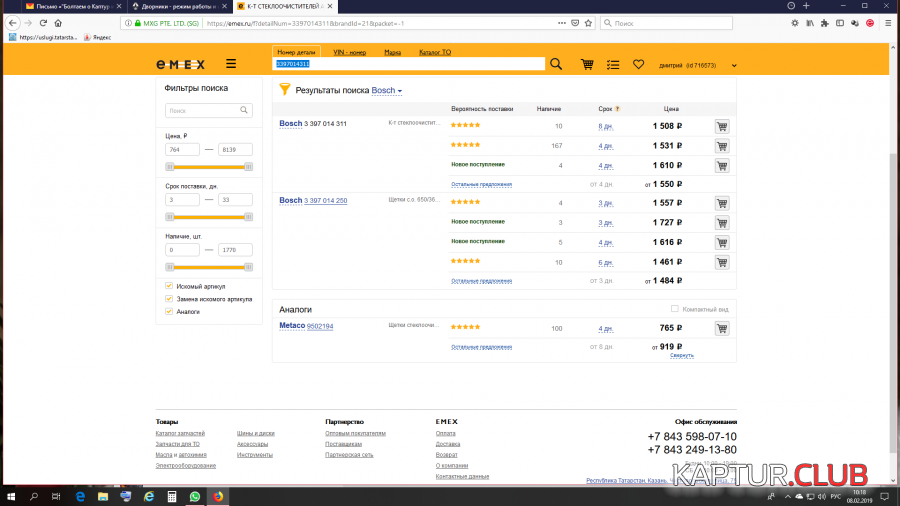
Task: Add the 1 610 ₽ offer to cart
Action: pyautogui.click(x=722, y=165)
